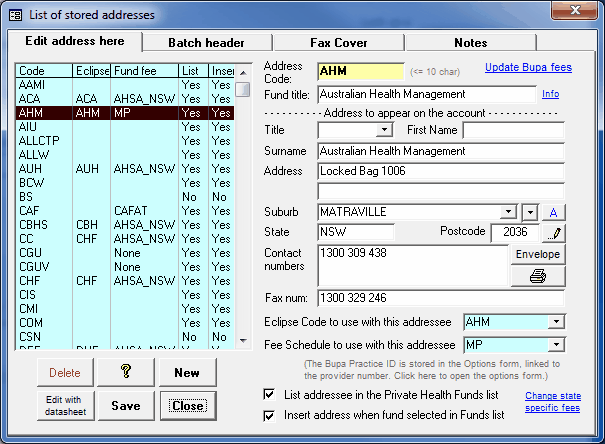Click the empty second address line field

coord(441,191)
